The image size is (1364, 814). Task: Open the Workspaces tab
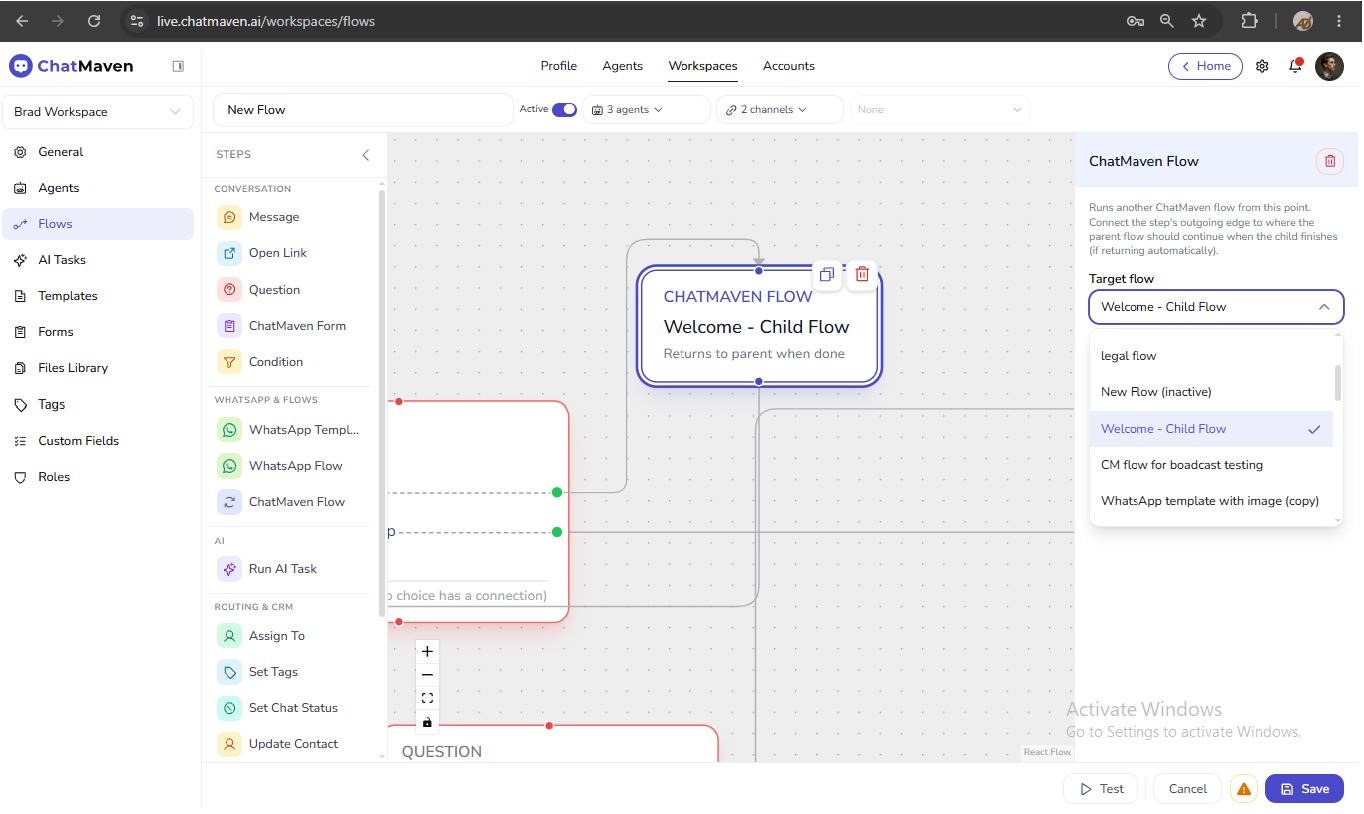[703, 66]
